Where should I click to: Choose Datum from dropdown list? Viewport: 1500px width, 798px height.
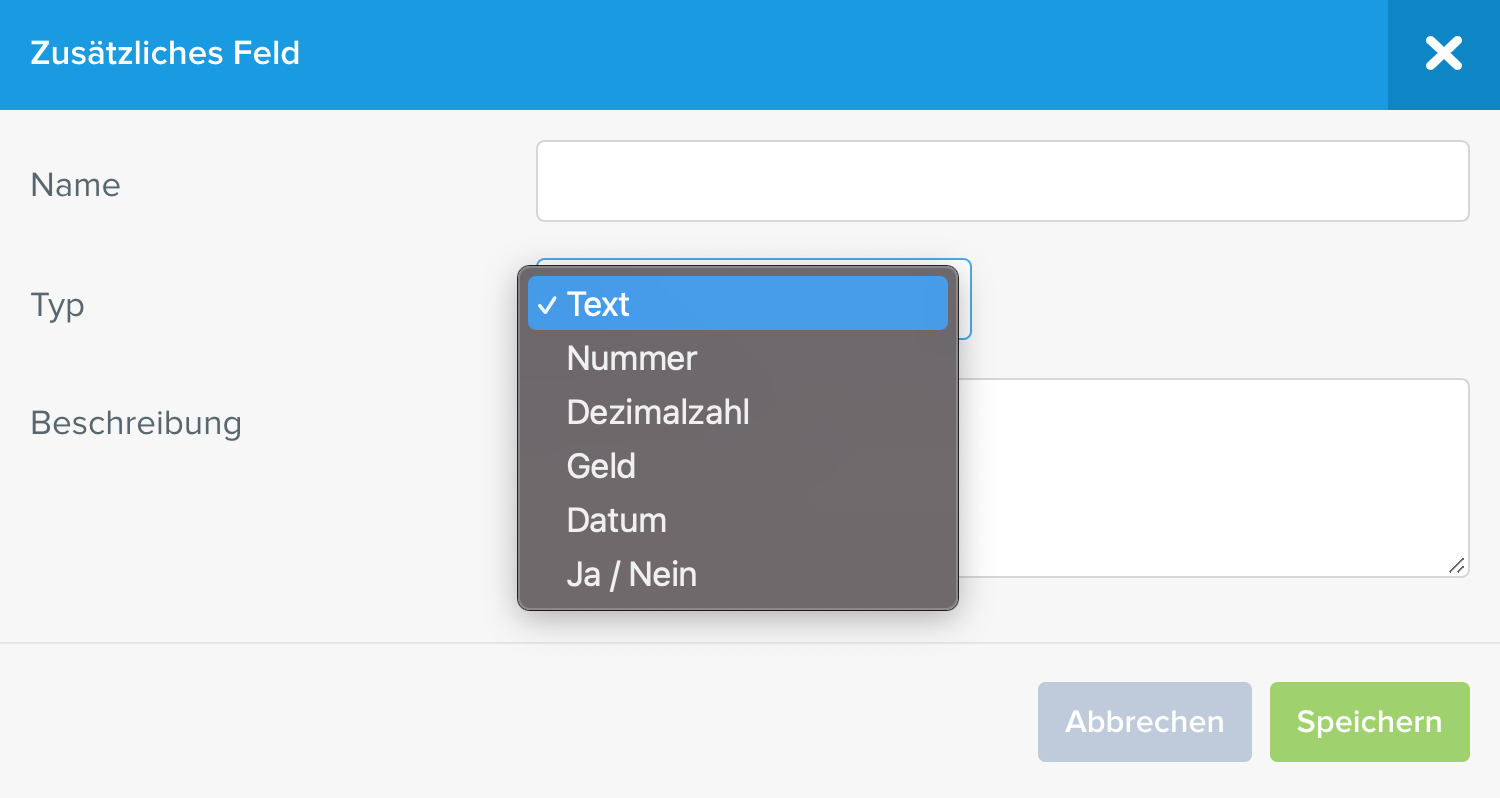pyautogui.click(x=738, y=520)
